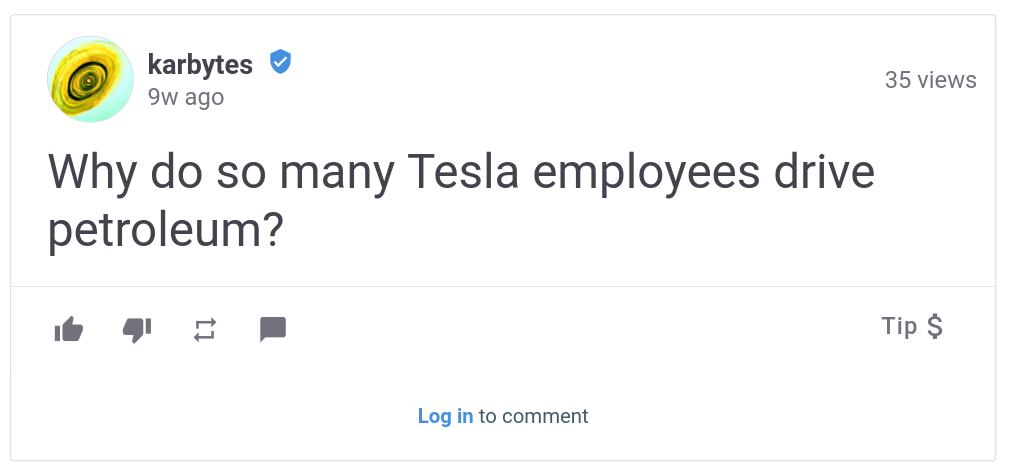
Task: Open the post permalink via '9w ago'
Action: pos(186,97)
